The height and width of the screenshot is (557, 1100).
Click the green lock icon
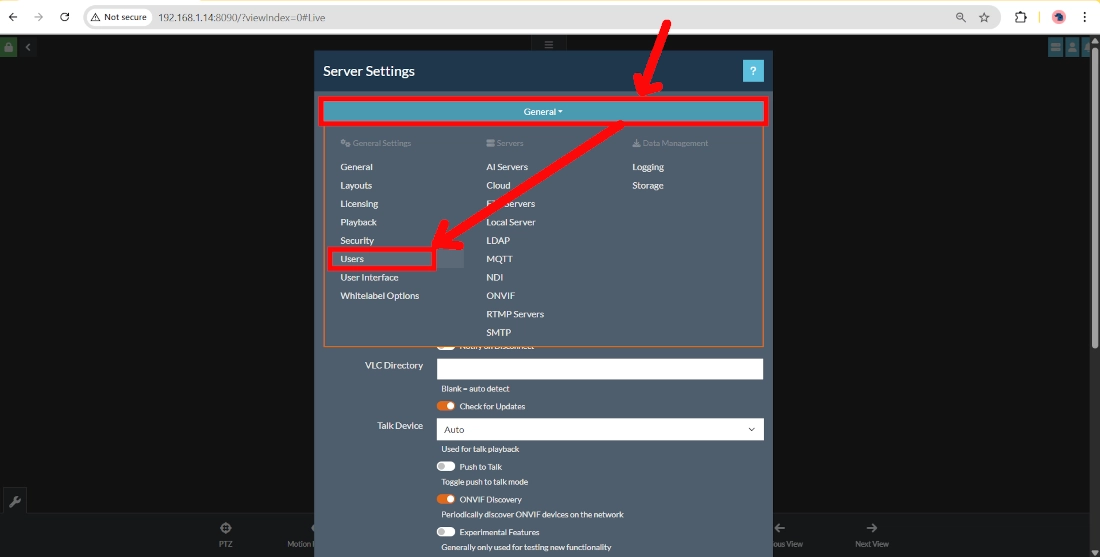tap(8, 48)
